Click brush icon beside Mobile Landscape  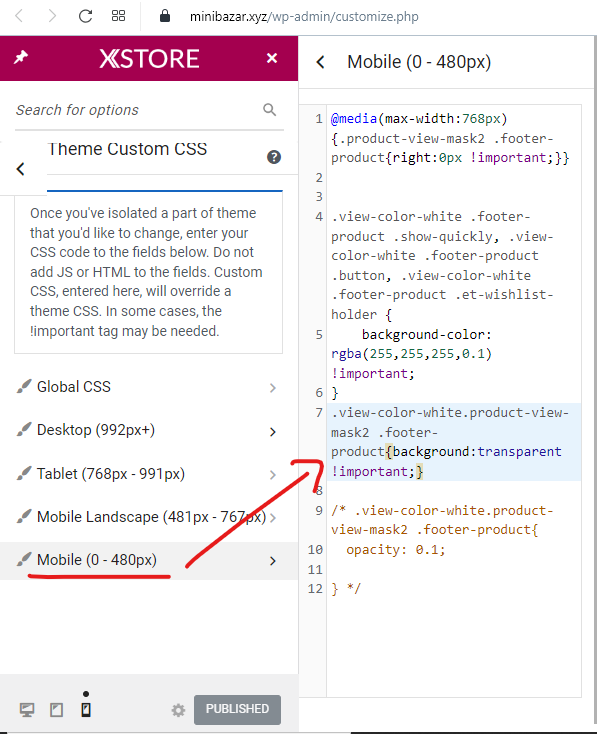tap(23, 516)
